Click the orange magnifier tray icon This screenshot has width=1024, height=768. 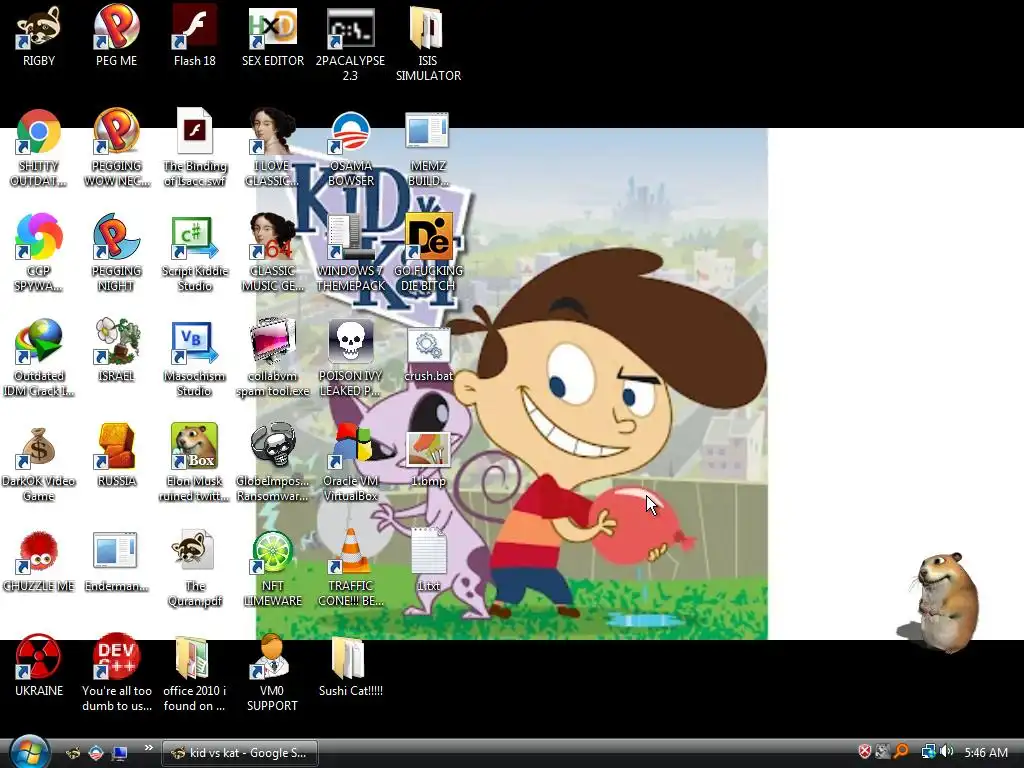[901, 752]
